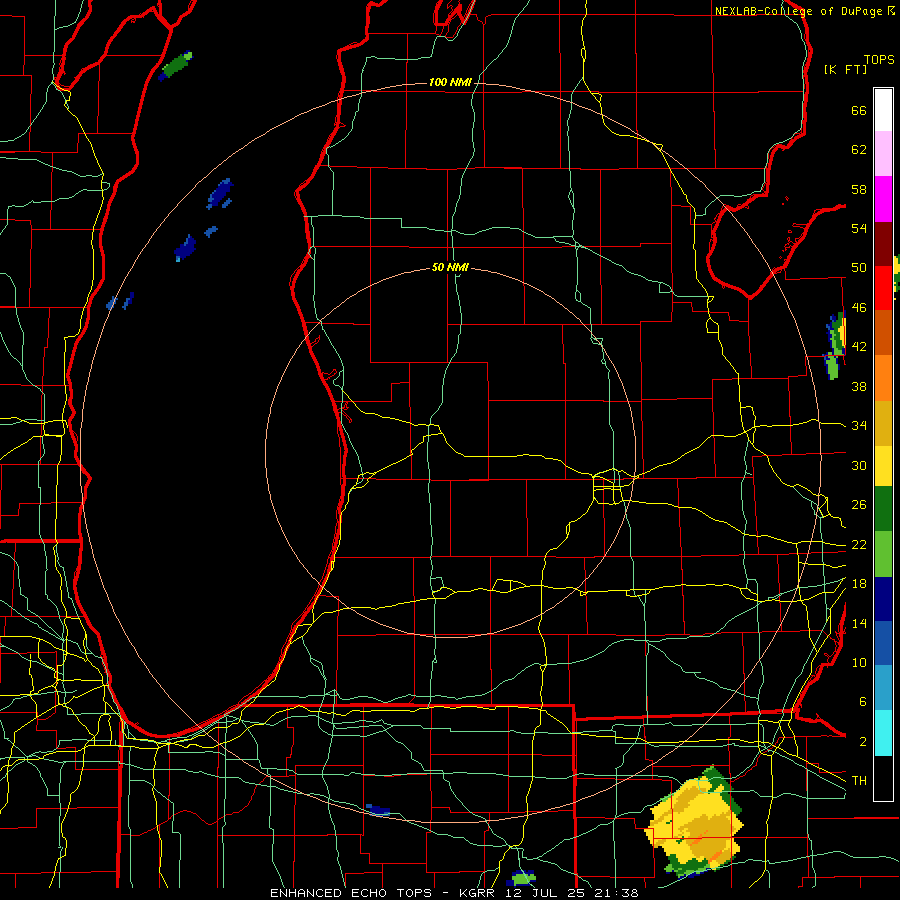This screenshot has width=900, height=900.
Task: Click the magenta legend color swatch
Action: (x=883, y=199)
